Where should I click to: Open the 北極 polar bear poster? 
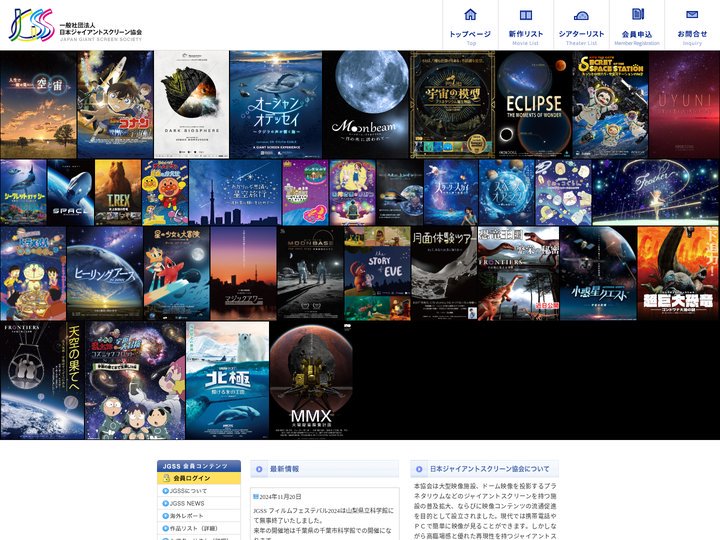point(228,381)
